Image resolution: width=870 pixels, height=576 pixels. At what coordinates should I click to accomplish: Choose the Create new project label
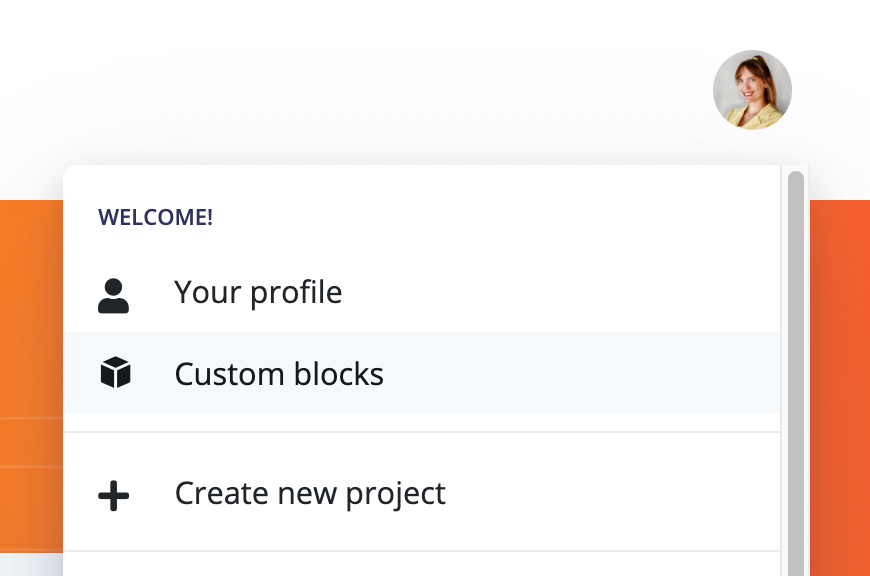pos(310,493)
